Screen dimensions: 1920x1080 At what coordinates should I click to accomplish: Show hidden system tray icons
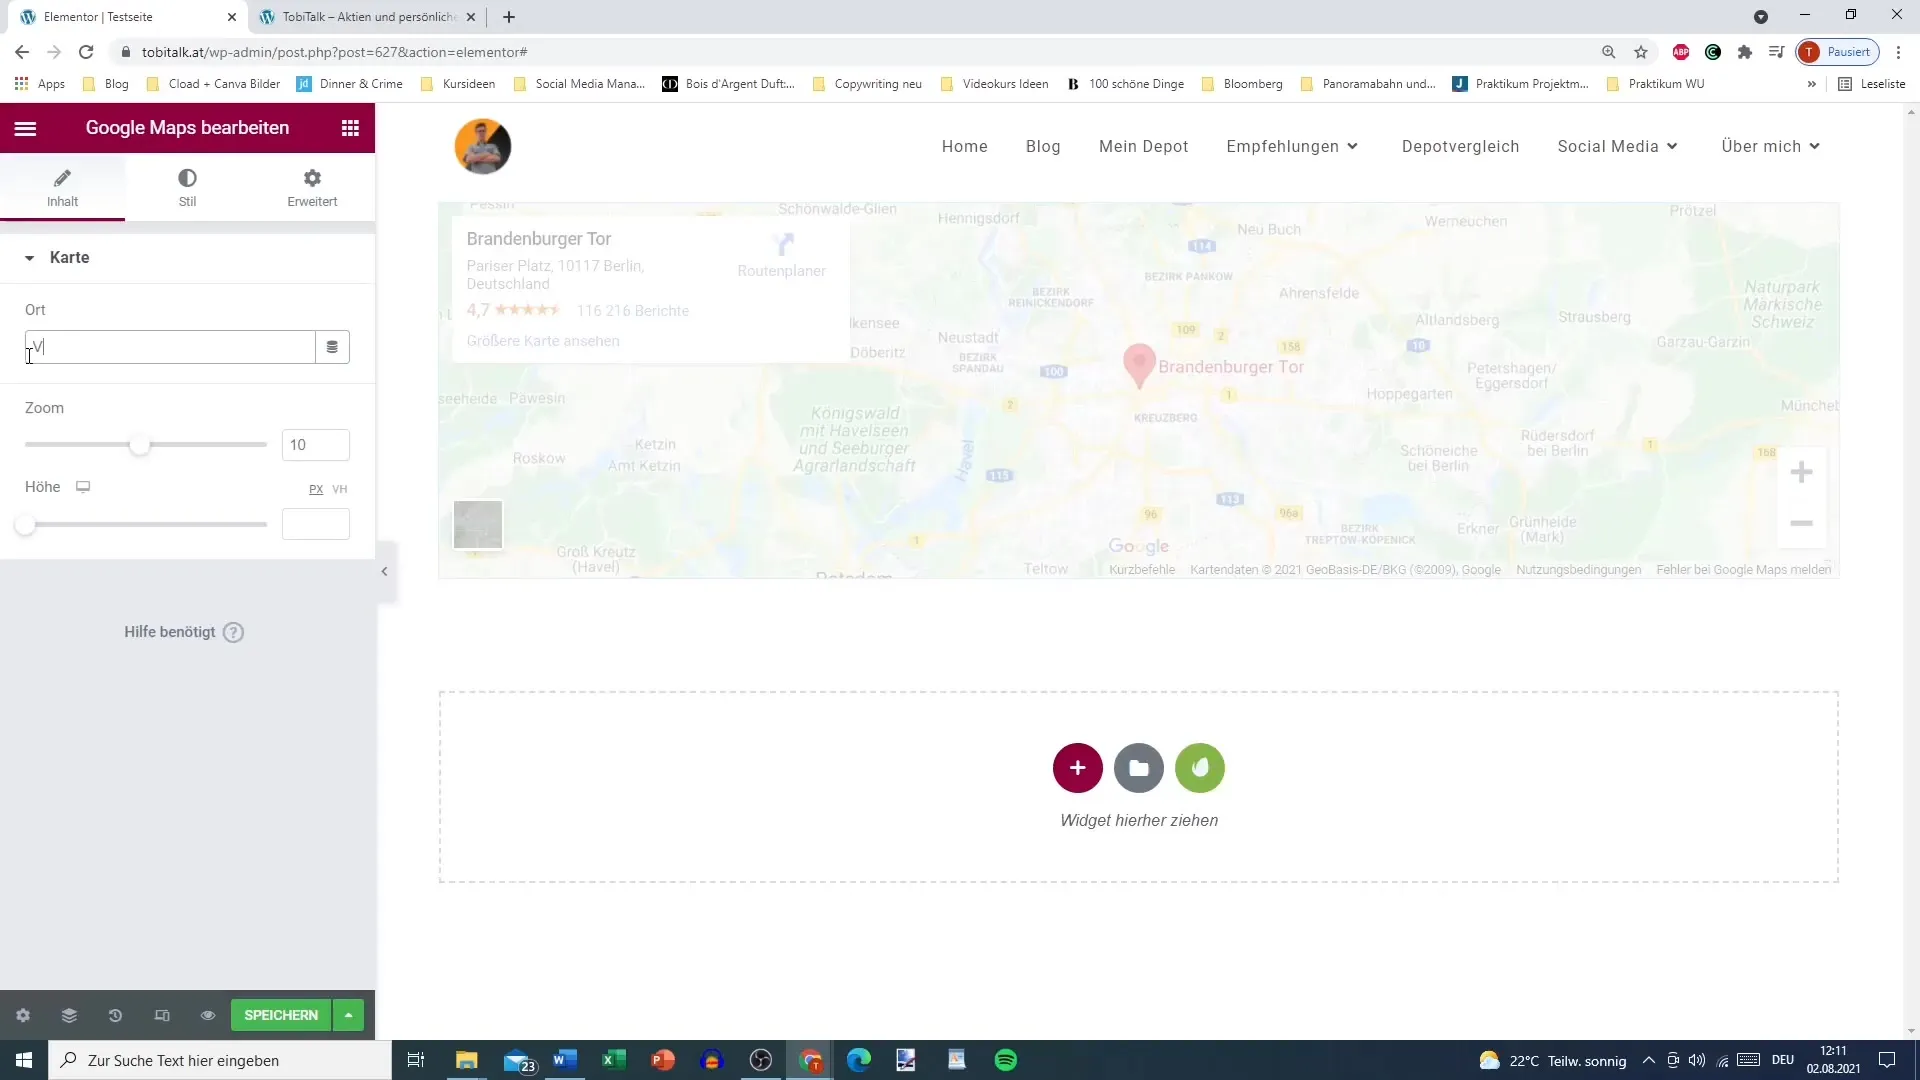tap(1649, 1060)
